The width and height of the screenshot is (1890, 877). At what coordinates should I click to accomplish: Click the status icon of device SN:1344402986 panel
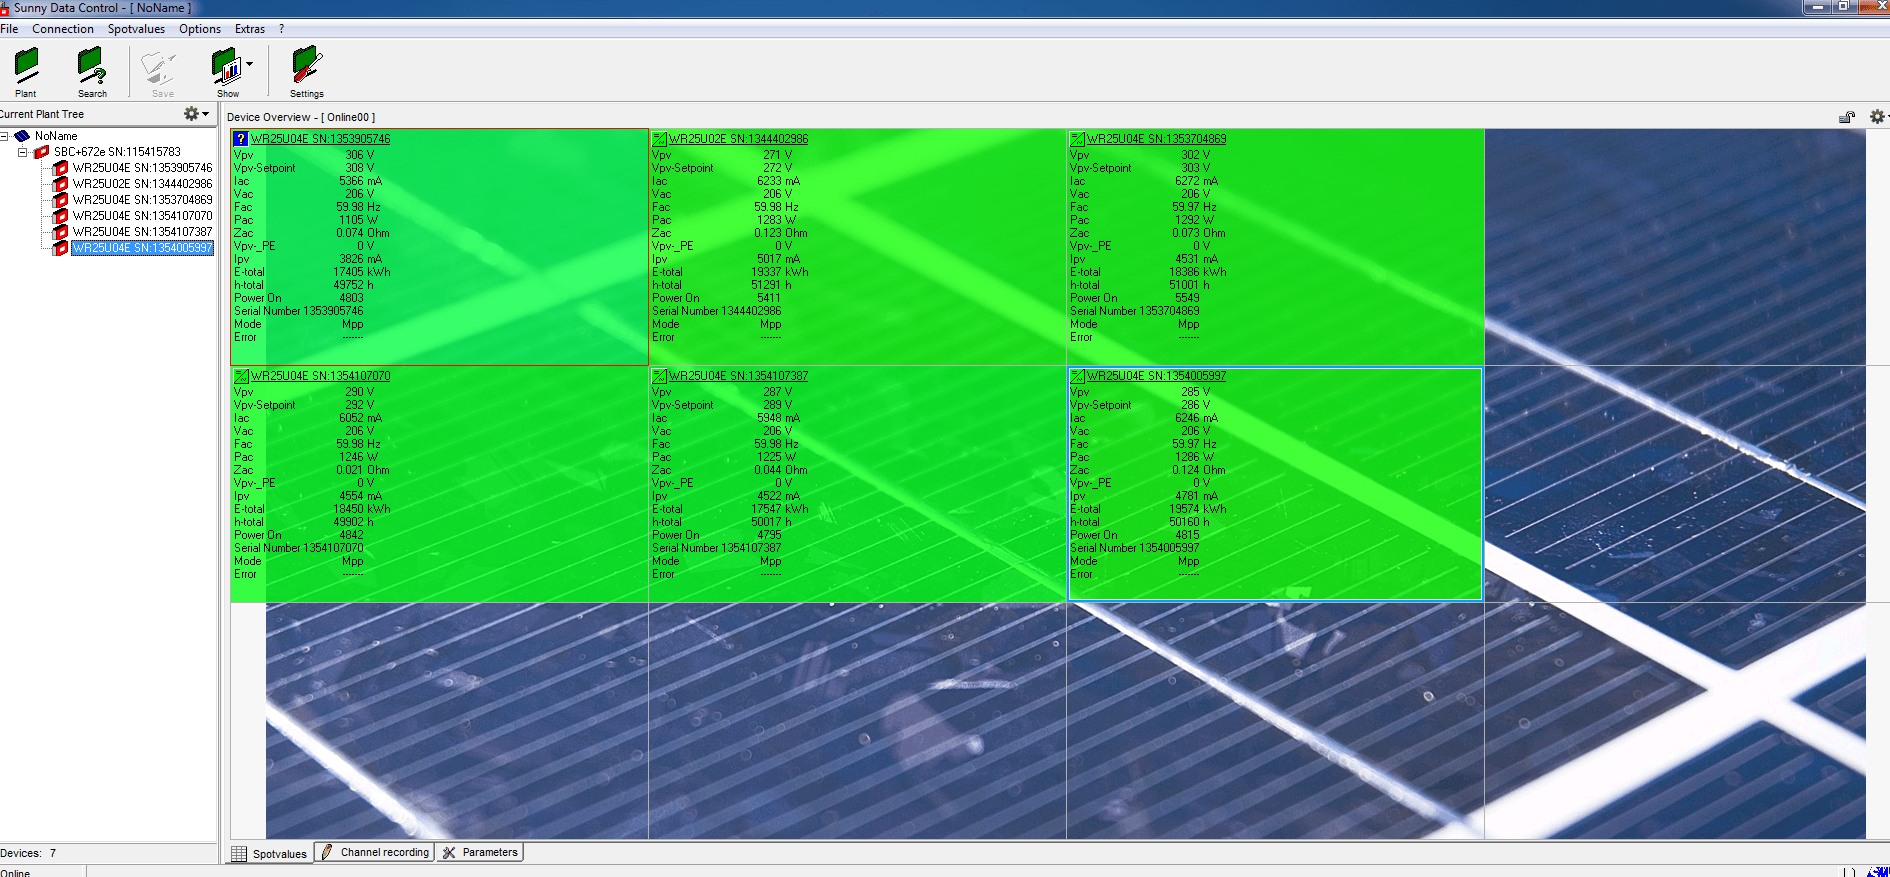[659, 139]
